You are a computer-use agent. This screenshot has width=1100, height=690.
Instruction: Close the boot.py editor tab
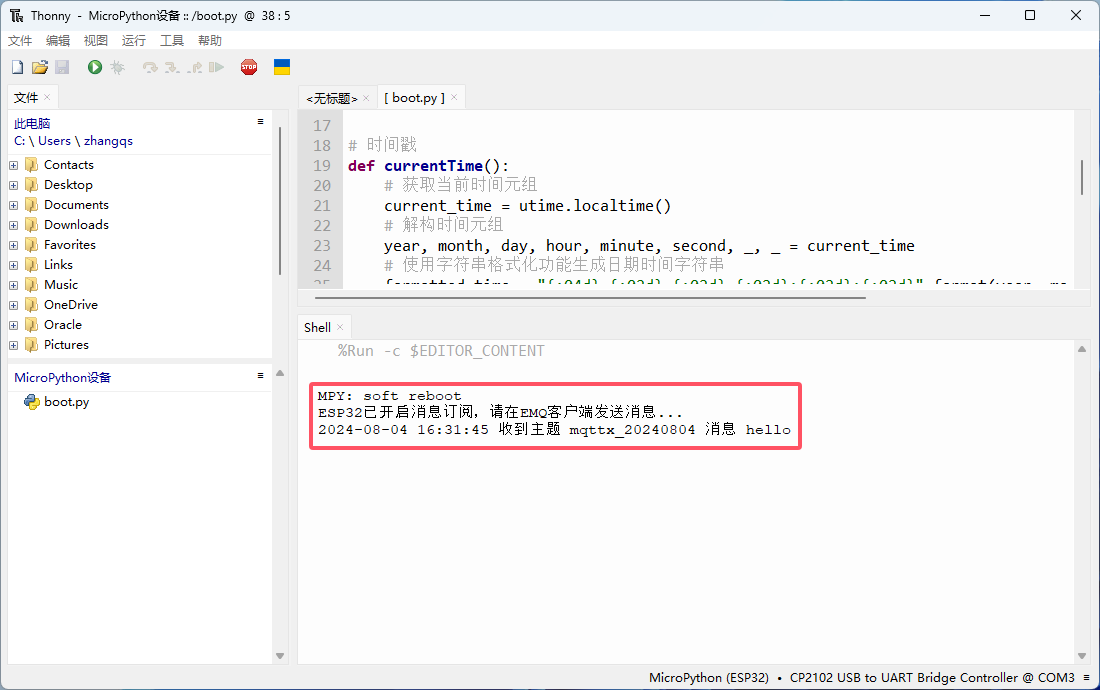[454, 97]
